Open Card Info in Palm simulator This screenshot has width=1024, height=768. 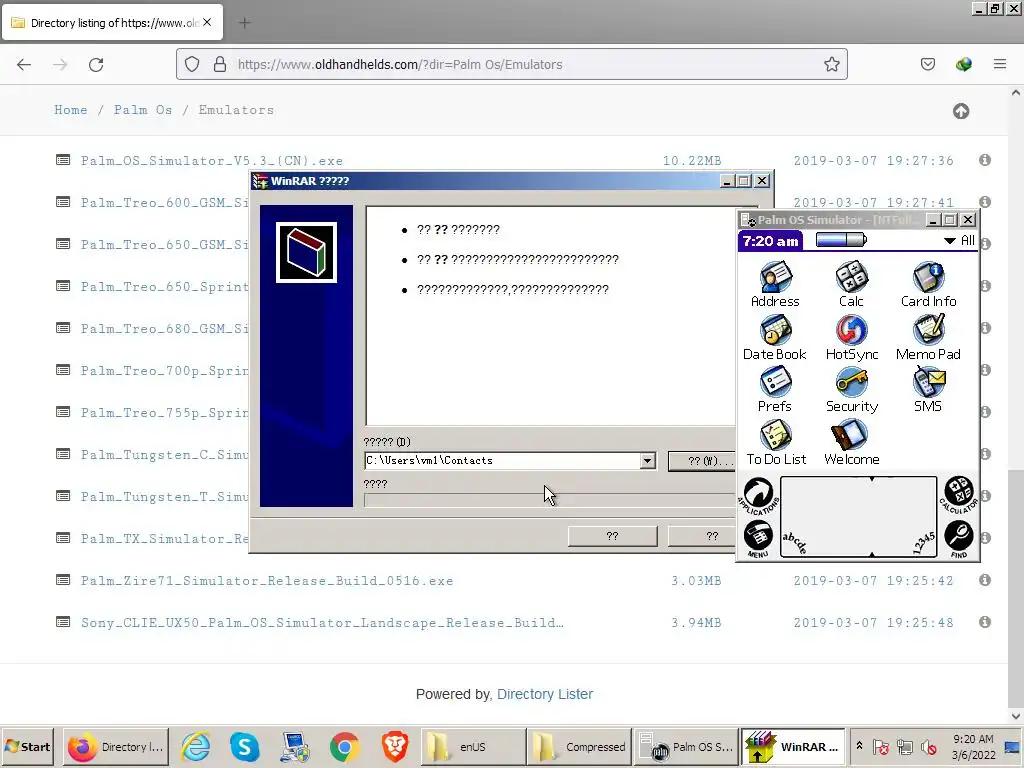928,284
